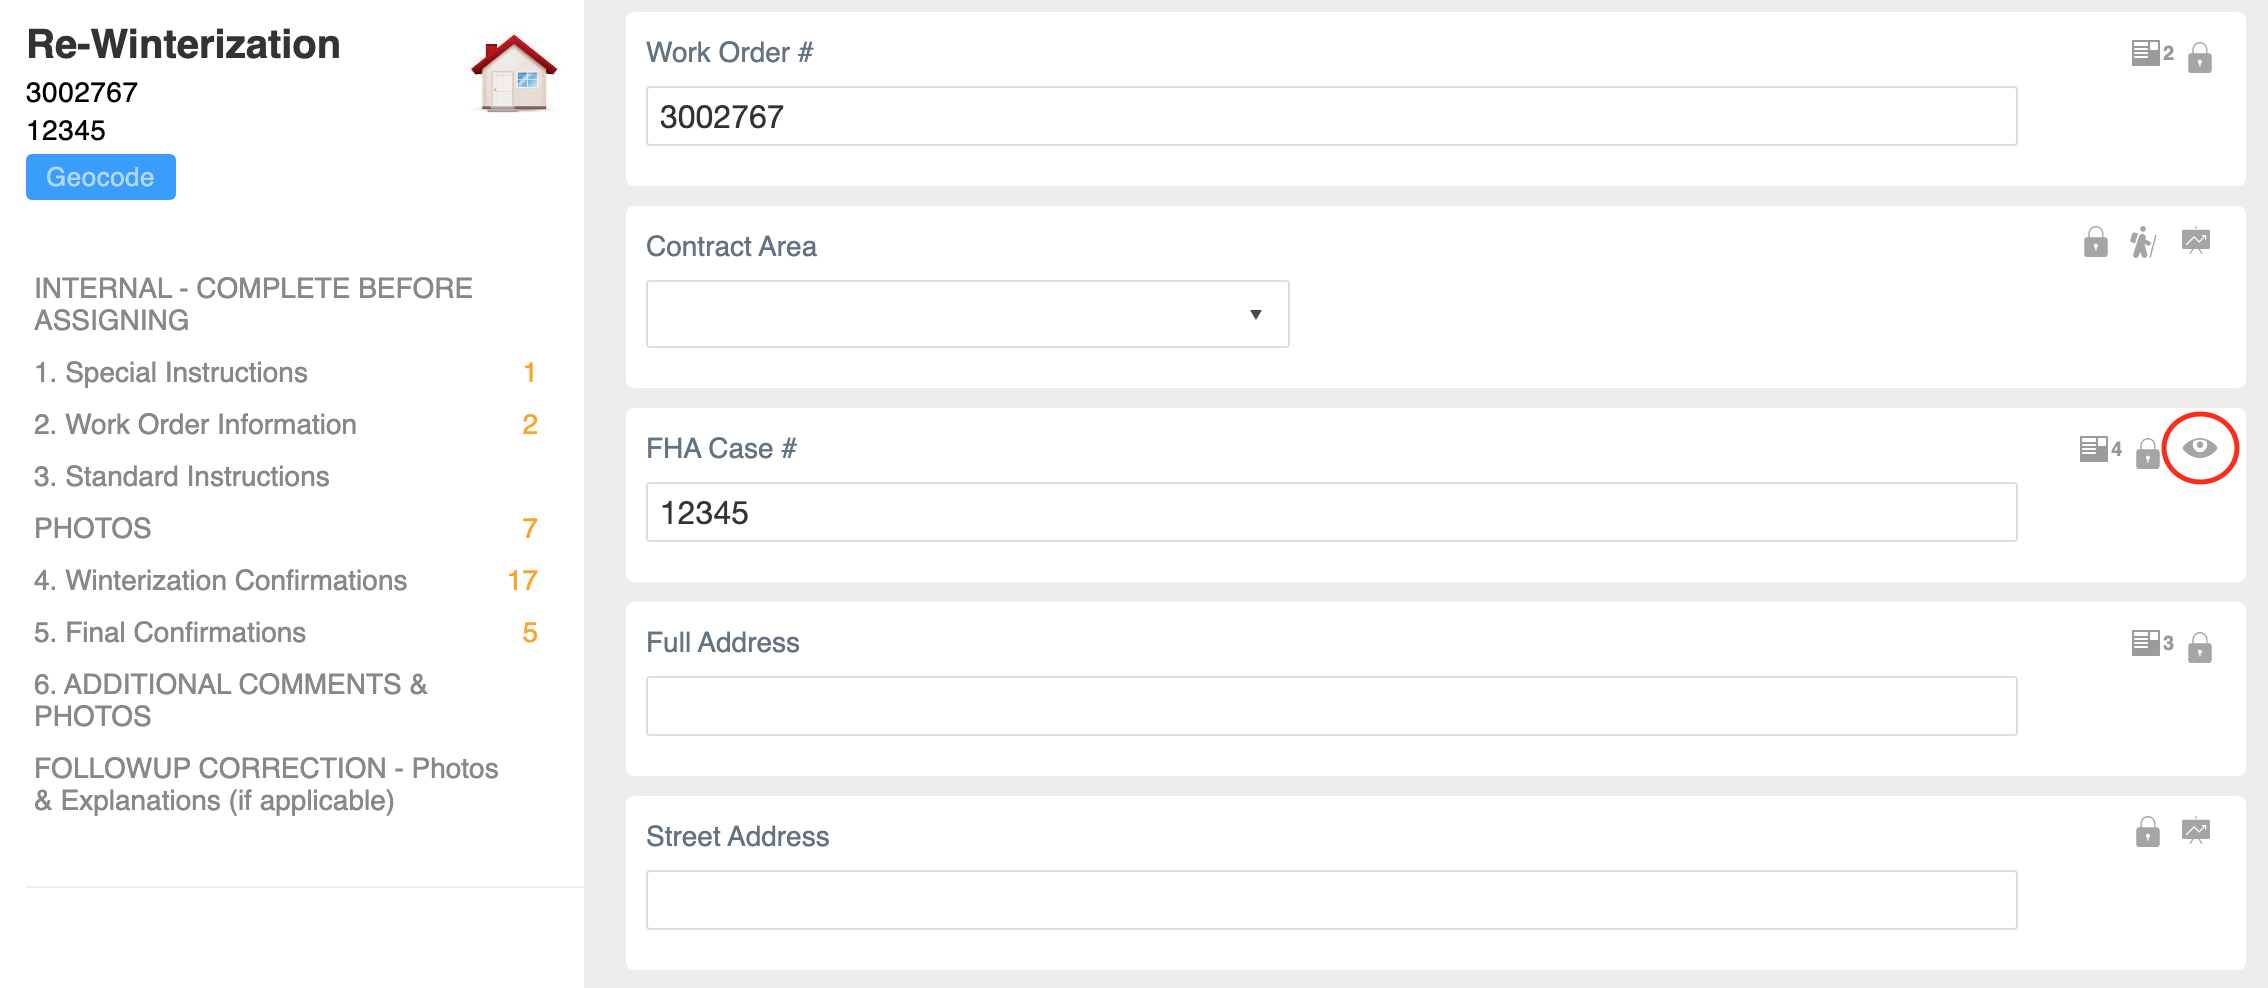The image size is (2268, 988).
Task: Click the presentation chart icon on Contract Area
Action: point(2195,241)
